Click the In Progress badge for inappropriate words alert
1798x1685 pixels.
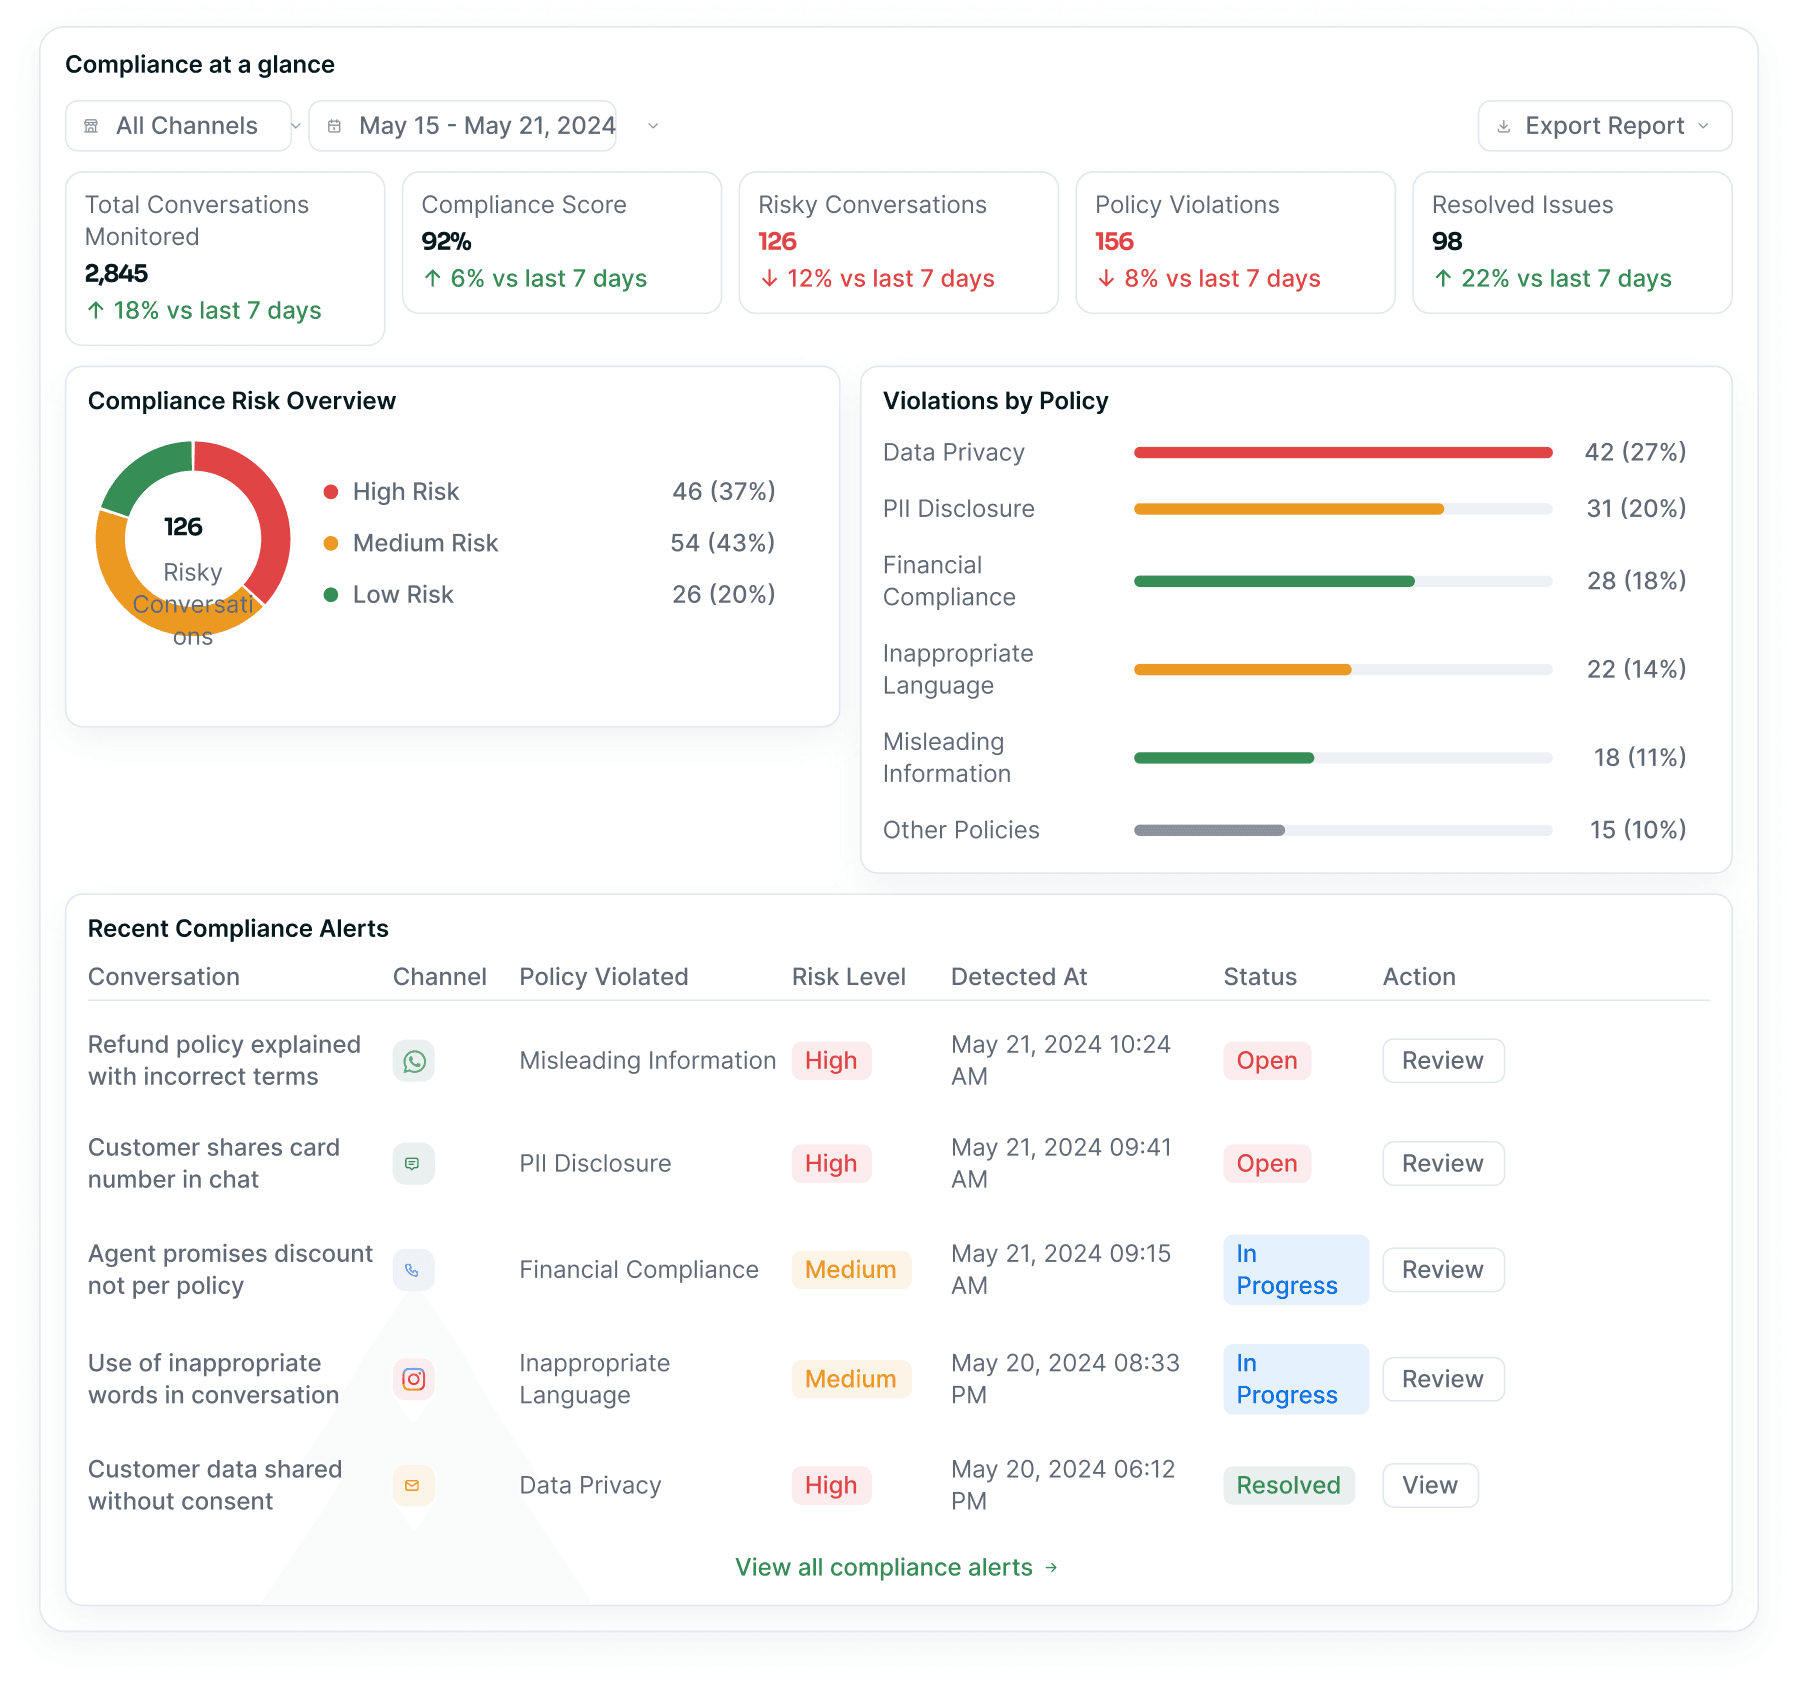1296,1380
